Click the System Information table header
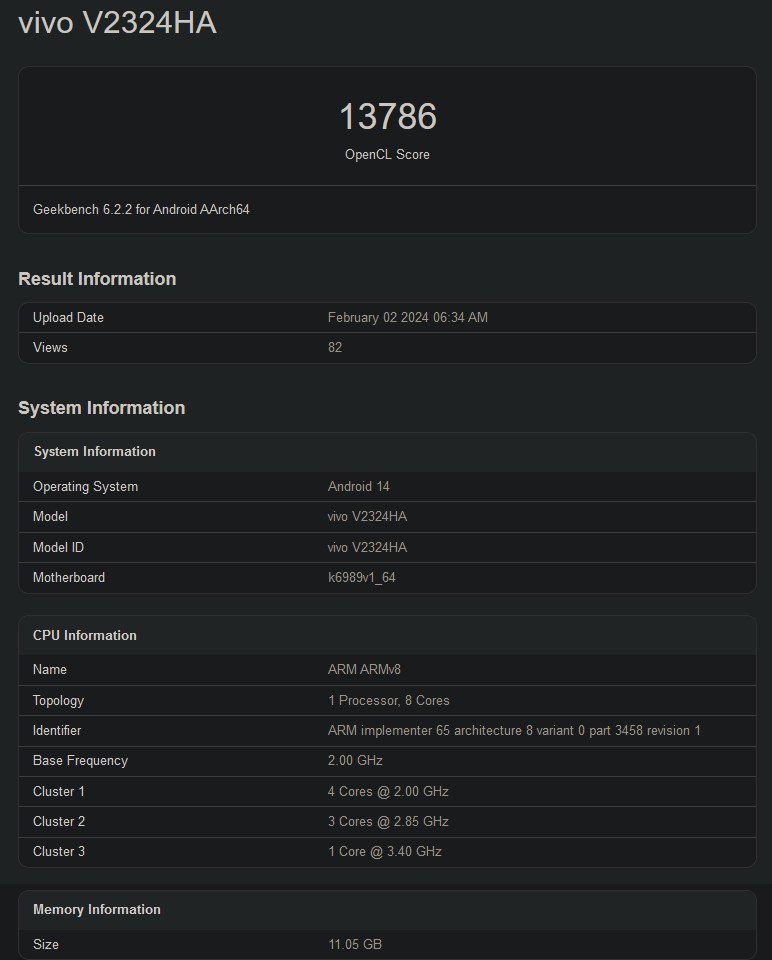This screenshot has width=772, height=960. tap(95, 451)
